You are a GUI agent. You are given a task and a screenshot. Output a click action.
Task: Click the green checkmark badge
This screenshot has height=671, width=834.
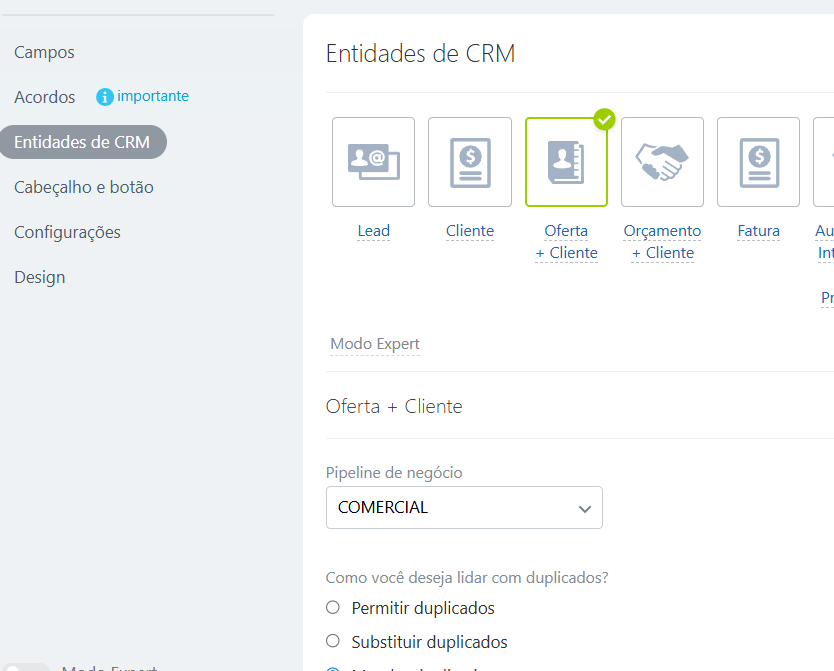tap(604, 119)
